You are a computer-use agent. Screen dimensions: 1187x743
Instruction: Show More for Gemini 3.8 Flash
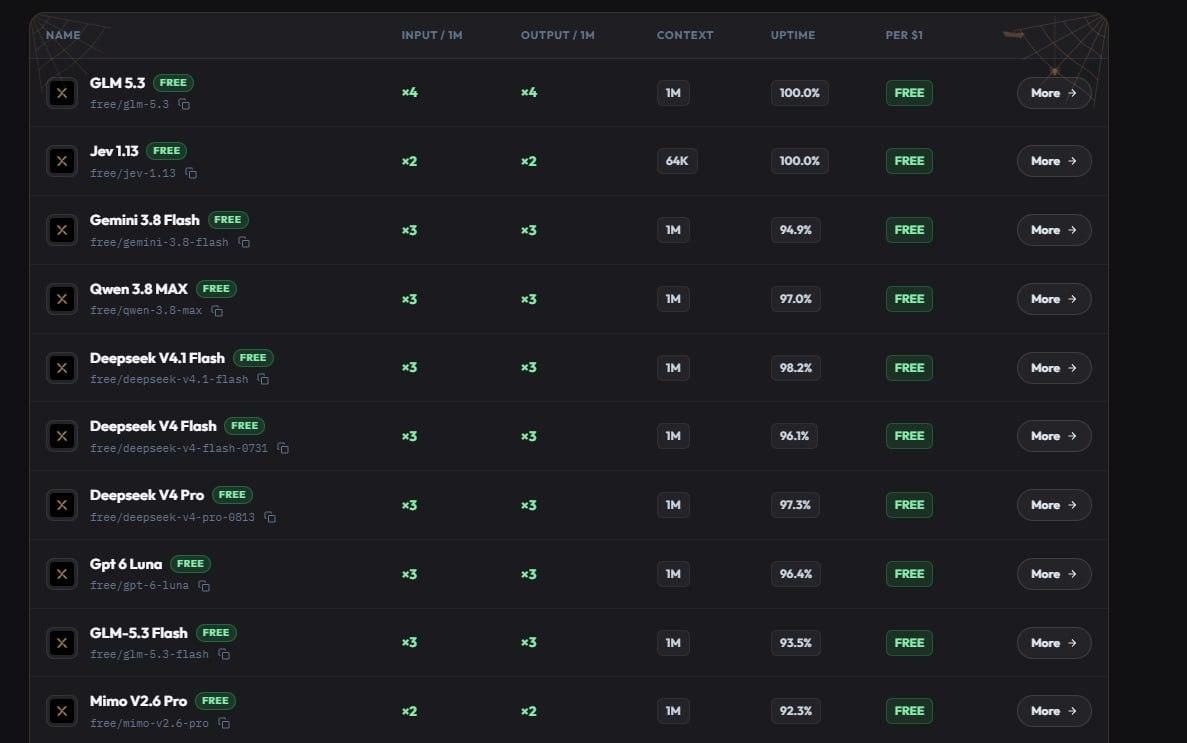click(x=1054, y=230)
